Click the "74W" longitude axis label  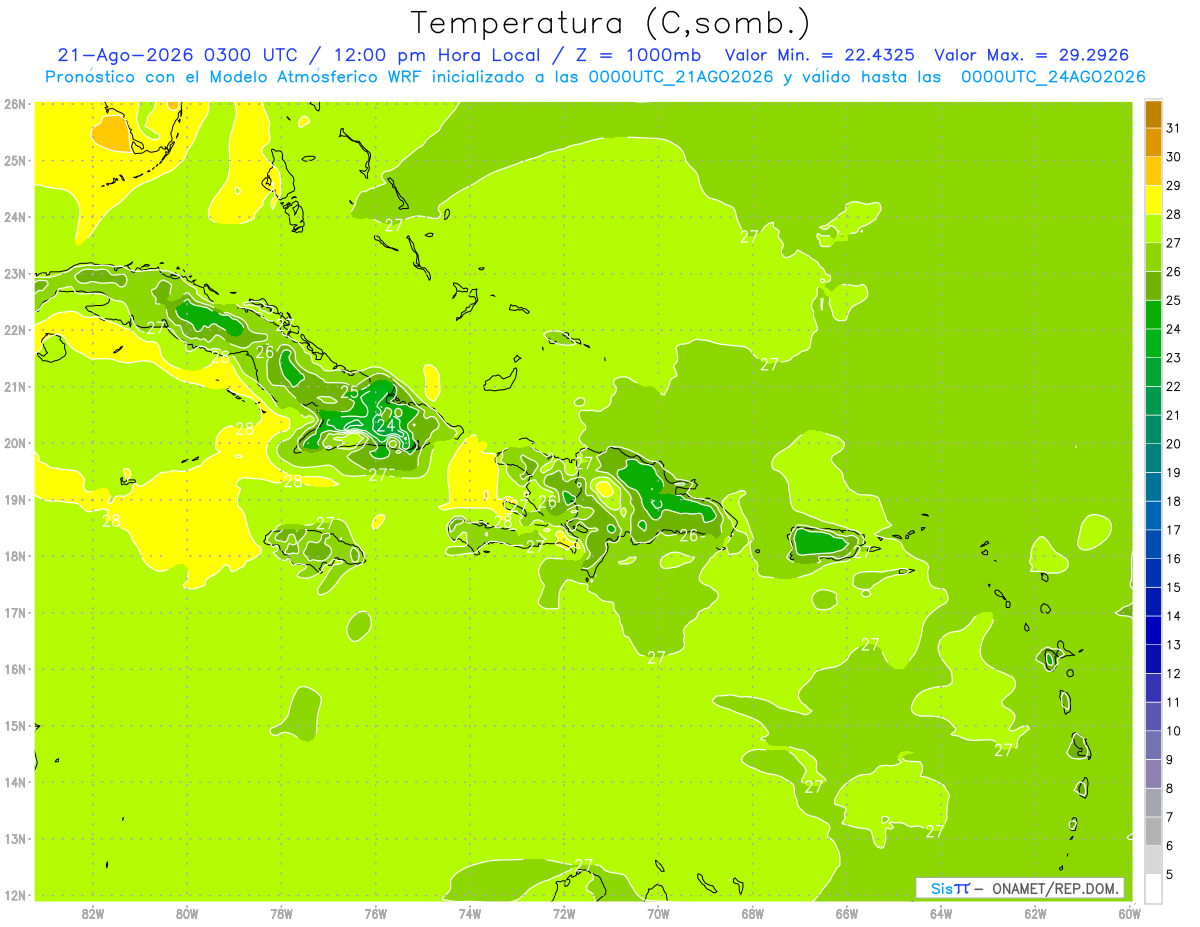(469, 912)
